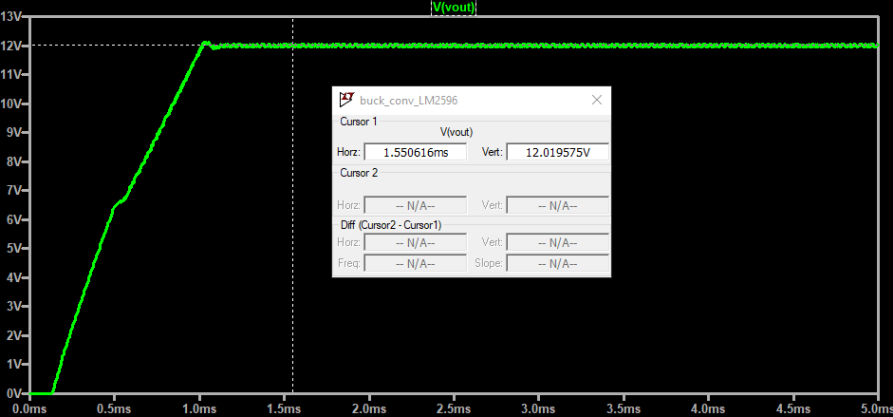Click the V(vout) trace label

(453, 7)
